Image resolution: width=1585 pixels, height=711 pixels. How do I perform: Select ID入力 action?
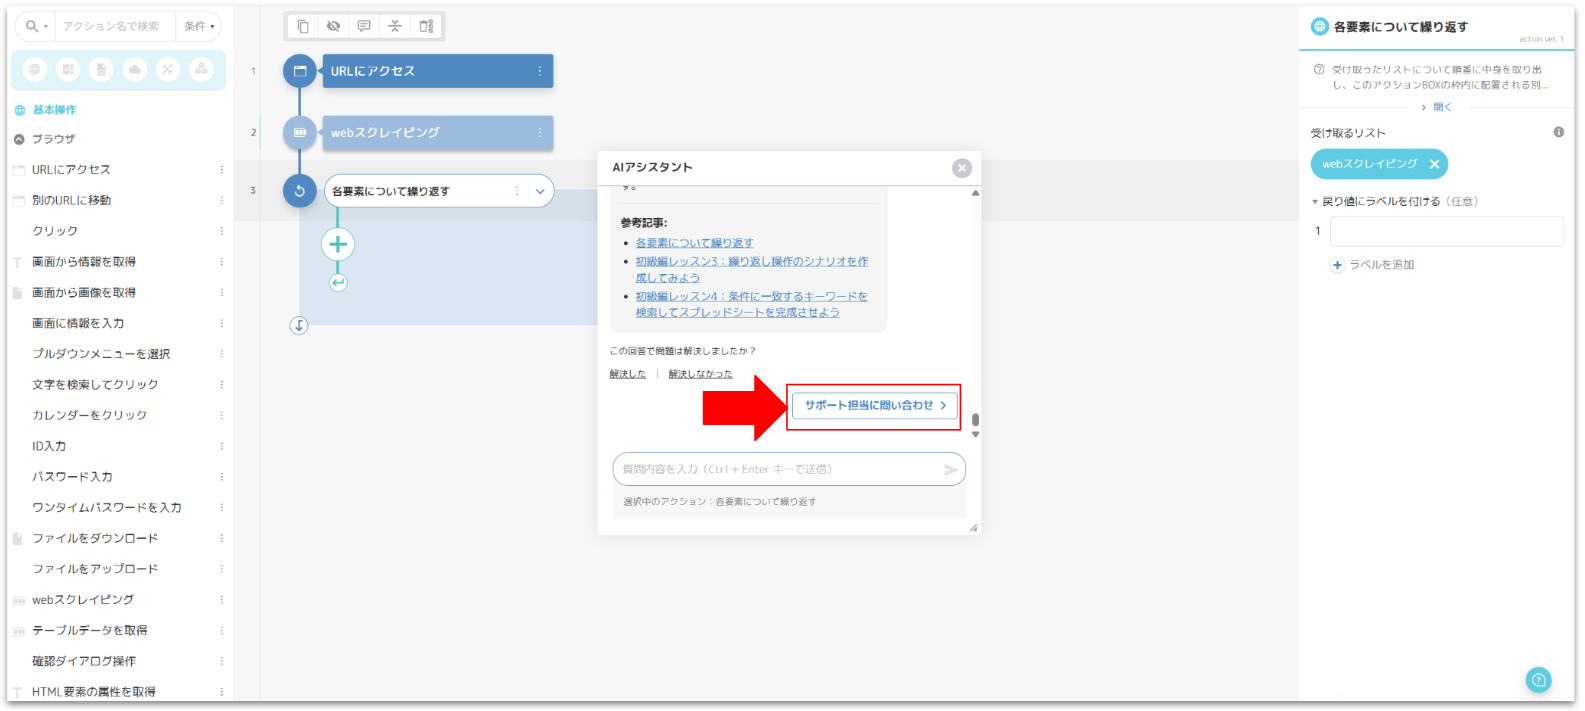point(49,446)
